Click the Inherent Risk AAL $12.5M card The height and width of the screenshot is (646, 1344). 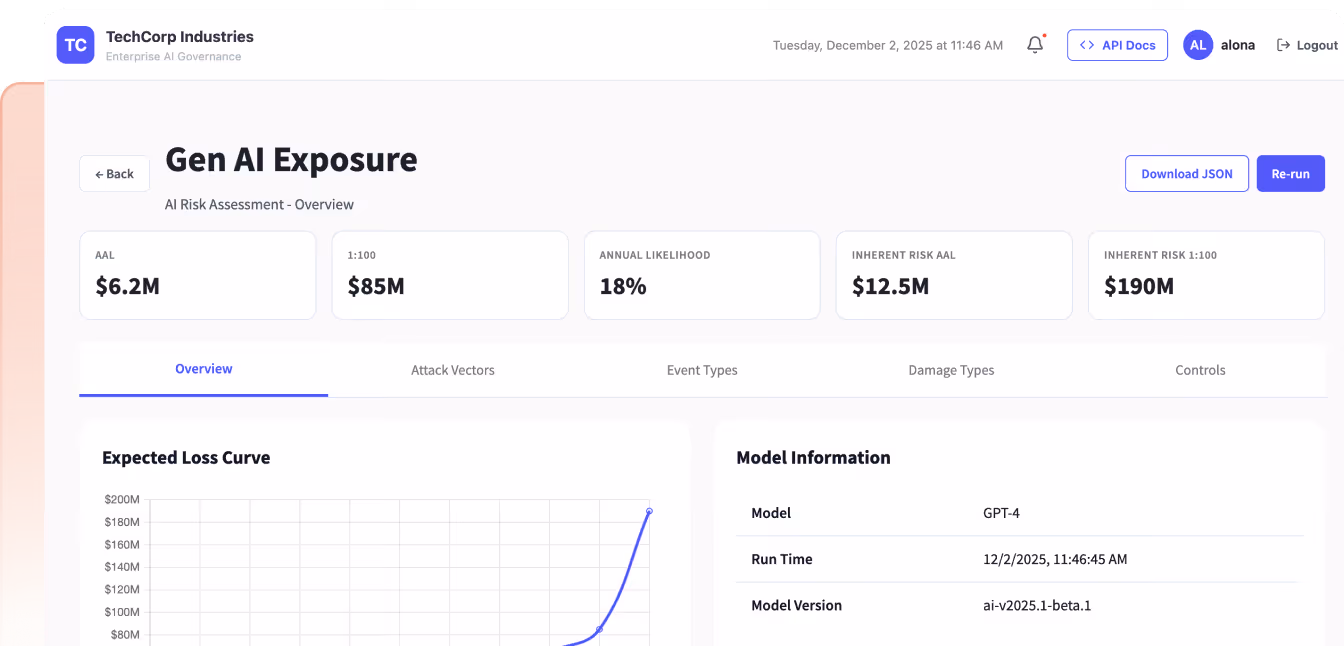click(954, 275)
